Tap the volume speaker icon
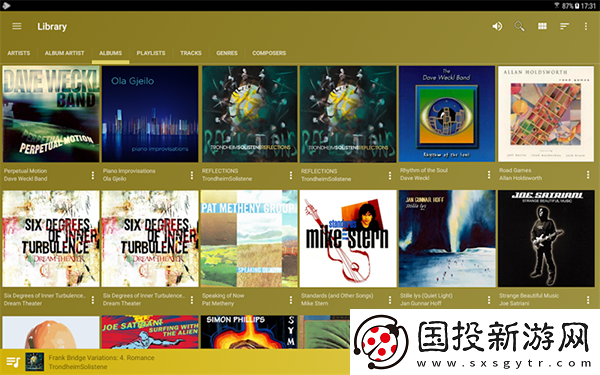 [497, 26]
